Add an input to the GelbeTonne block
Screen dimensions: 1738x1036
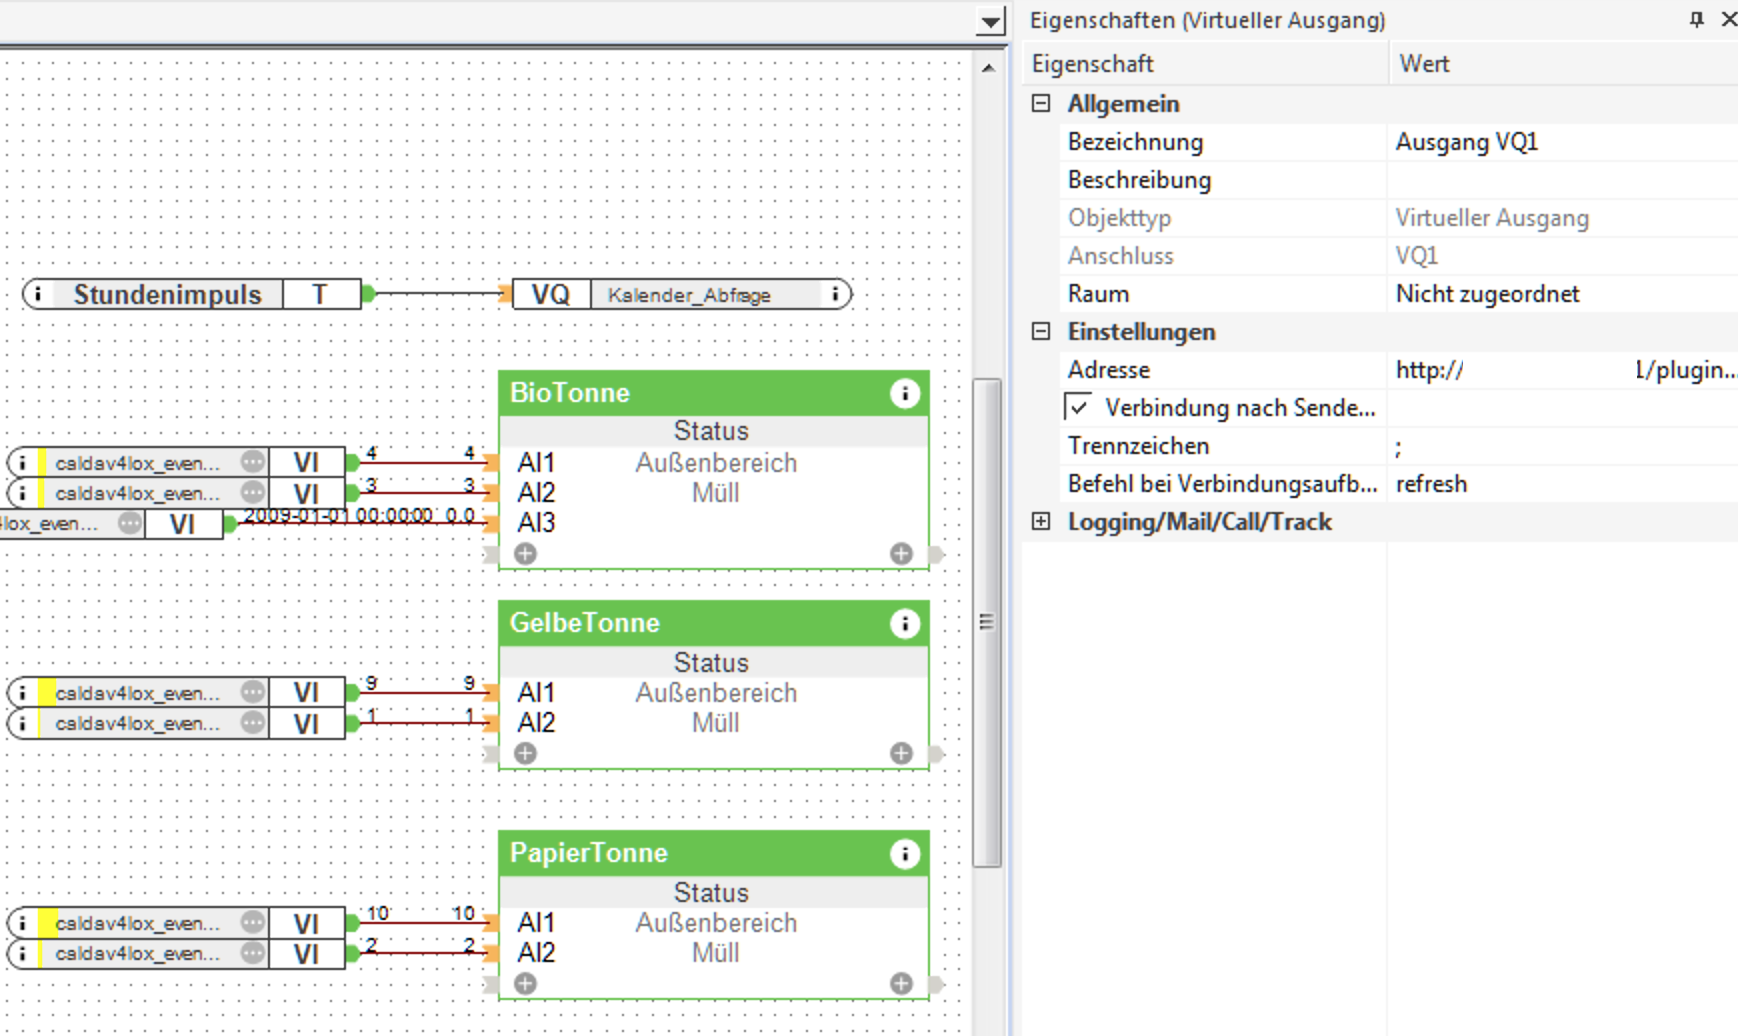525,754
